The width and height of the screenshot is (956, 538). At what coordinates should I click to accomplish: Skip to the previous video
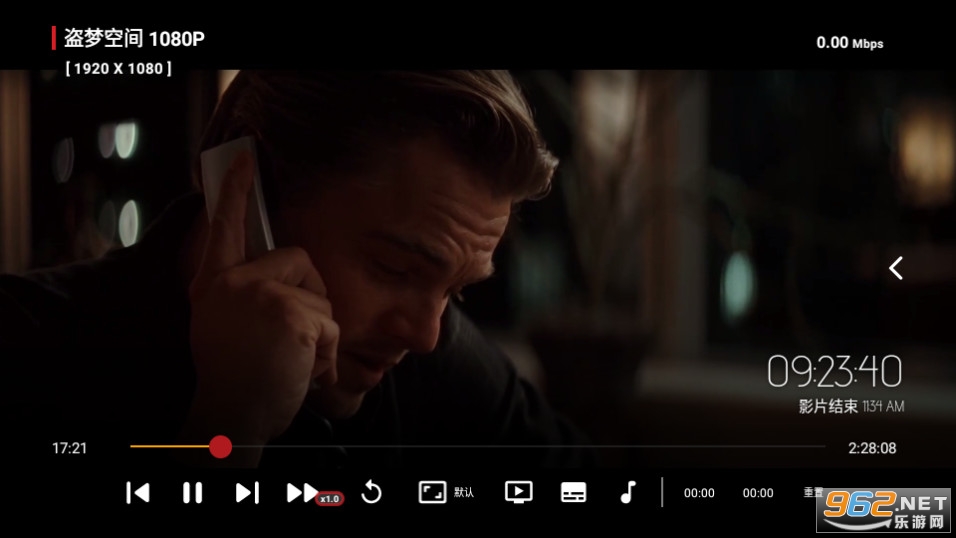(138, 492)
